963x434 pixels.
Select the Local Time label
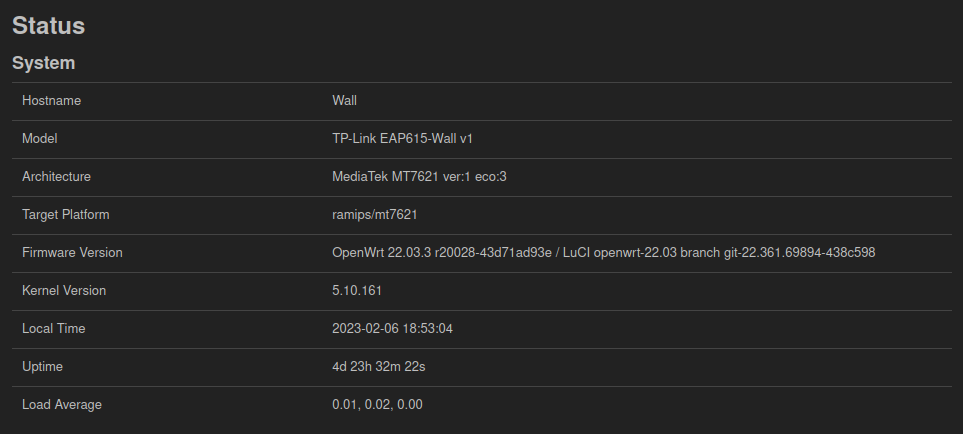coord(53,329)
